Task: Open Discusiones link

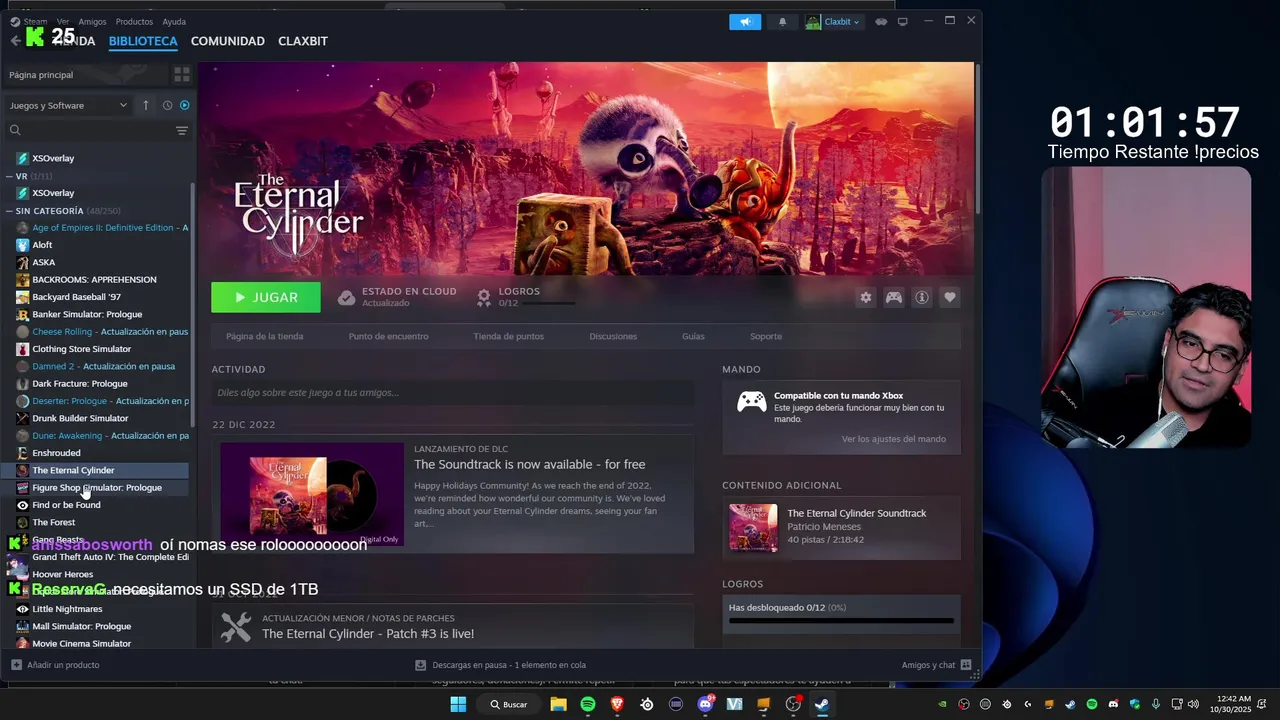Action: (613, 336)
